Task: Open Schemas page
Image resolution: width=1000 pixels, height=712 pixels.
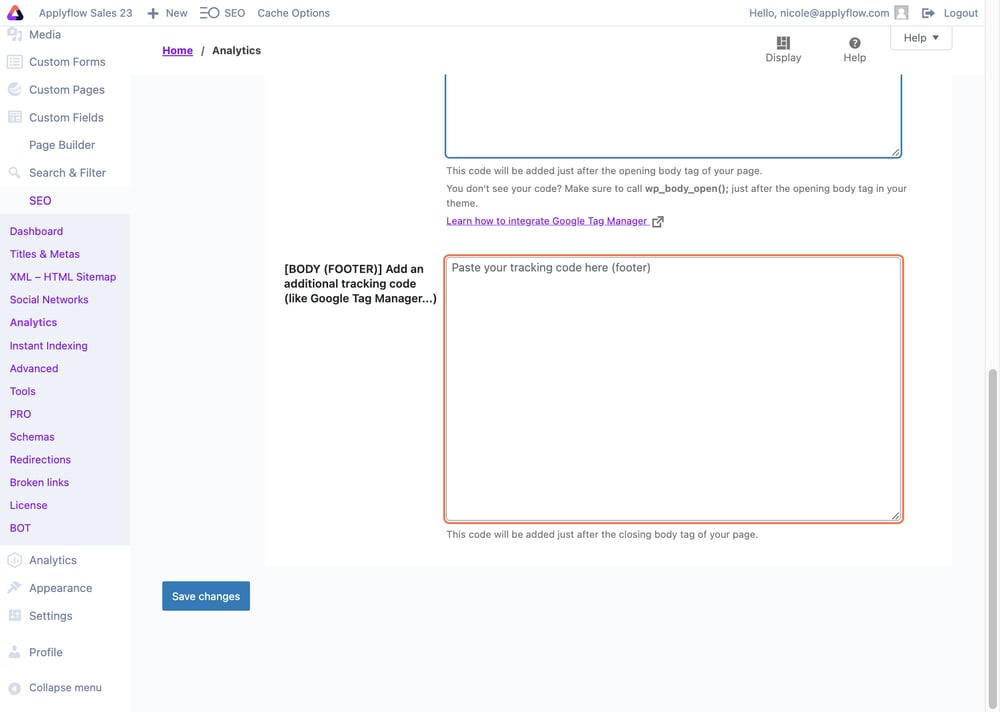Action: coord(32,437)
